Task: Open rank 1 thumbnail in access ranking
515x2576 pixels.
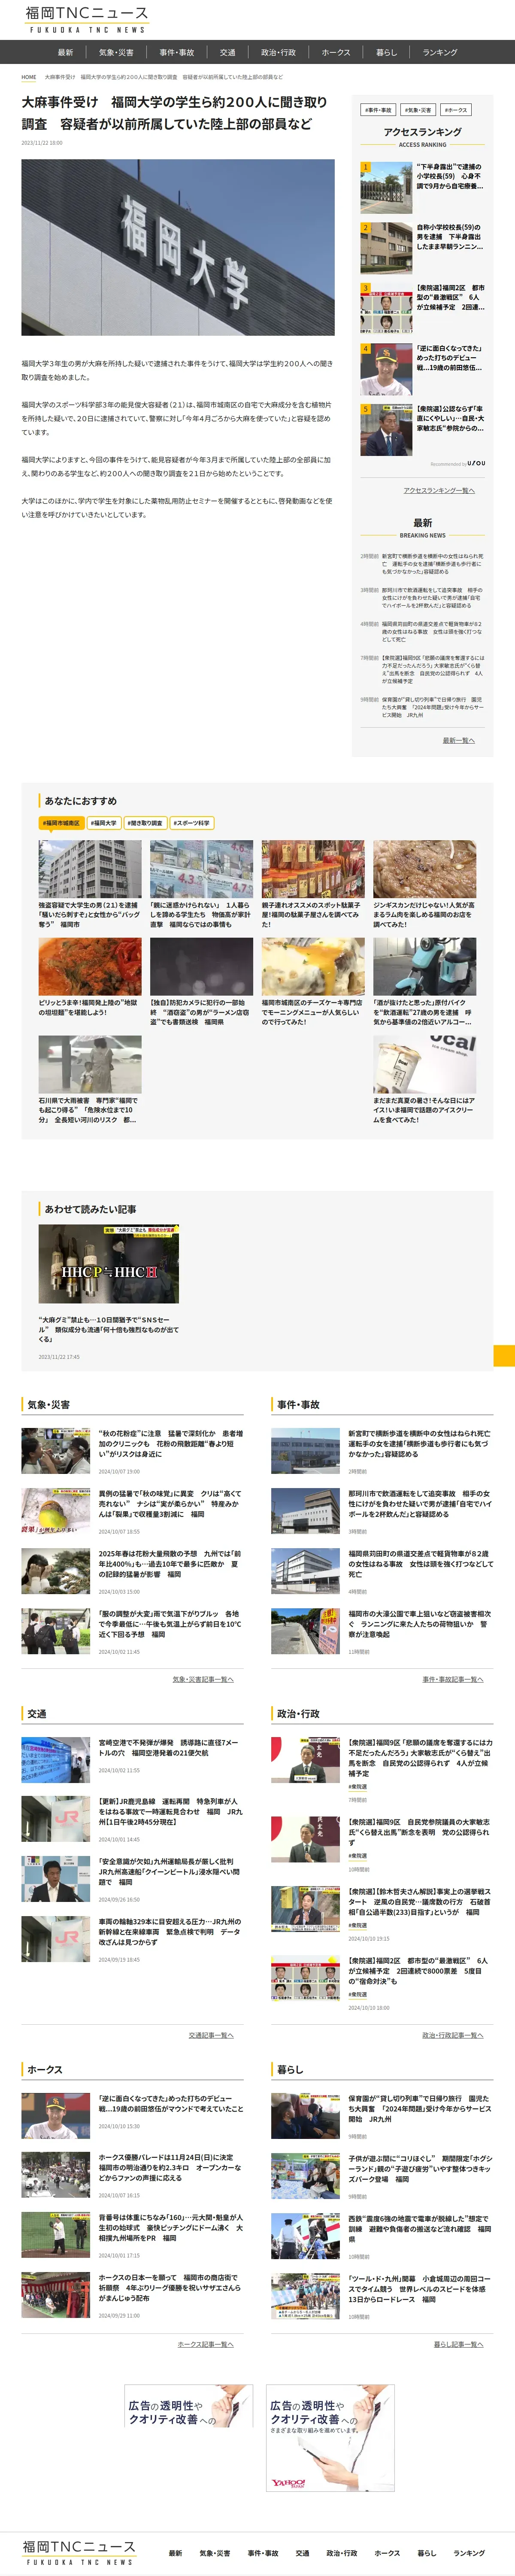Action: (386, 188)
